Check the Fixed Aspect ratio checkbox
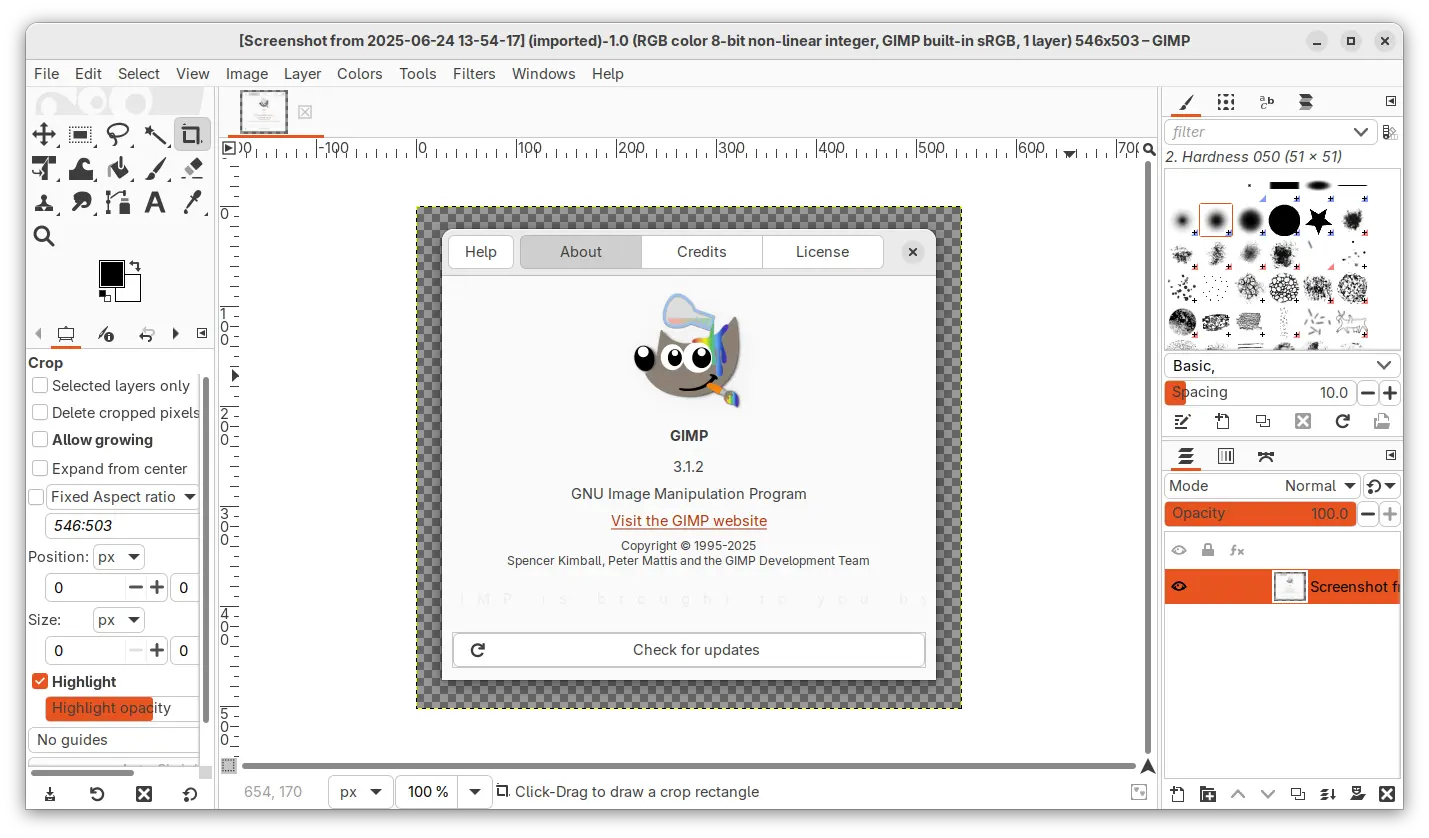 [36, 497]
